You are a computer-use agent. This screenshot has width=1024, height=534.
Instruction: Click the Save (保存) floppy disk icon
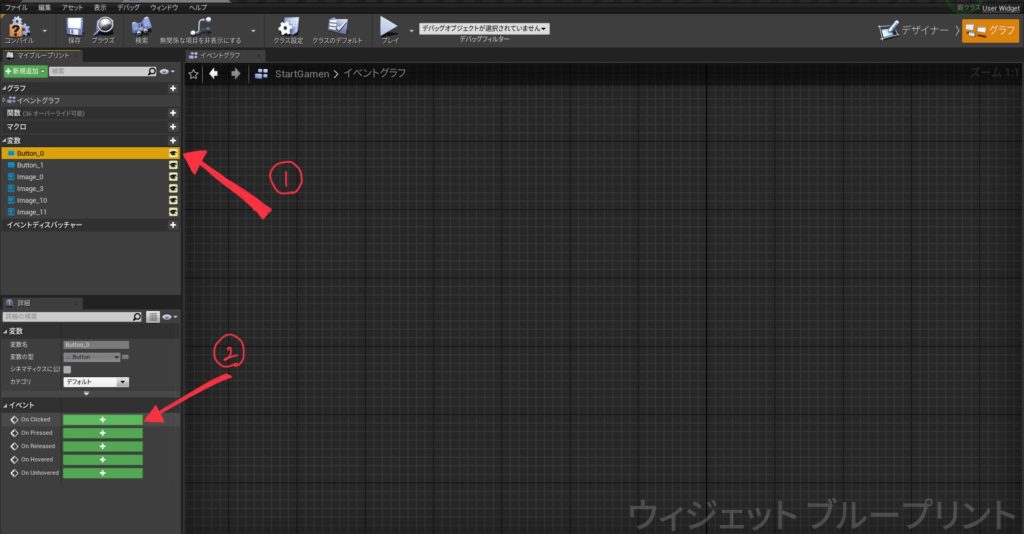[x=73, y=27]
